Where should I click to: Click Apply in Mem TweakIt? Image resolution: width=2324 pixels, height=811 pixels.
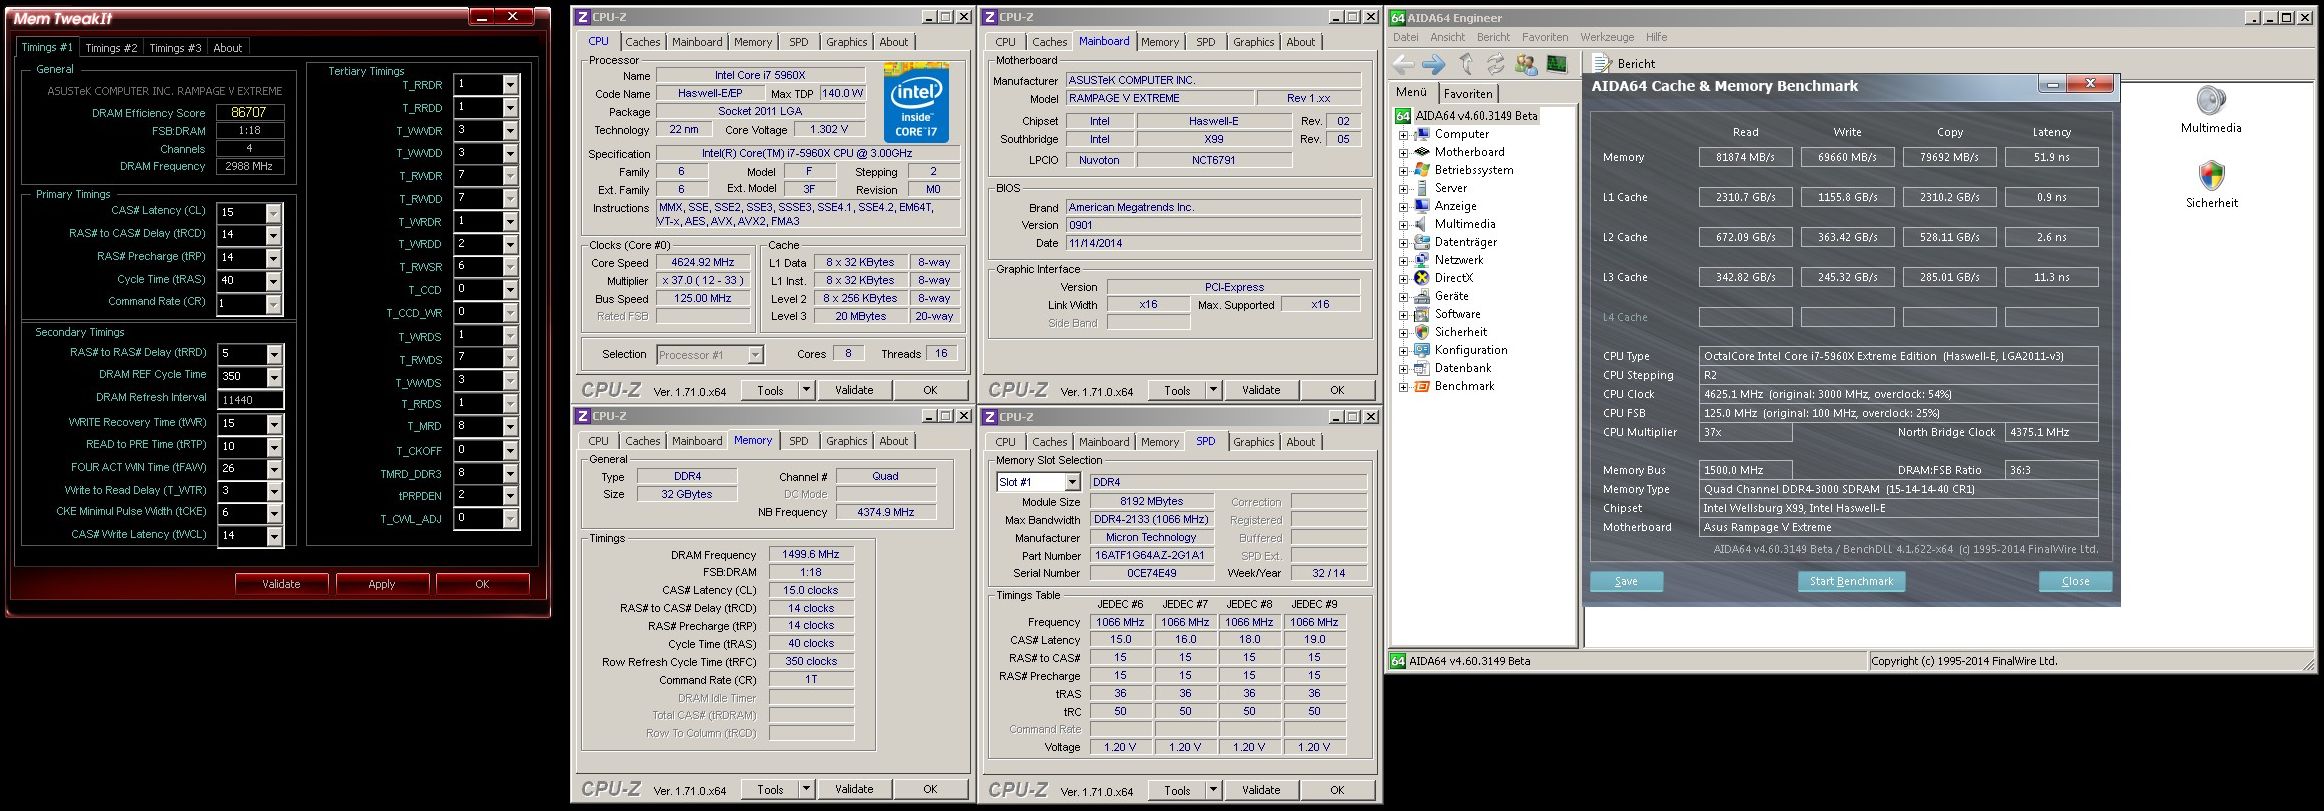[382, 584]
